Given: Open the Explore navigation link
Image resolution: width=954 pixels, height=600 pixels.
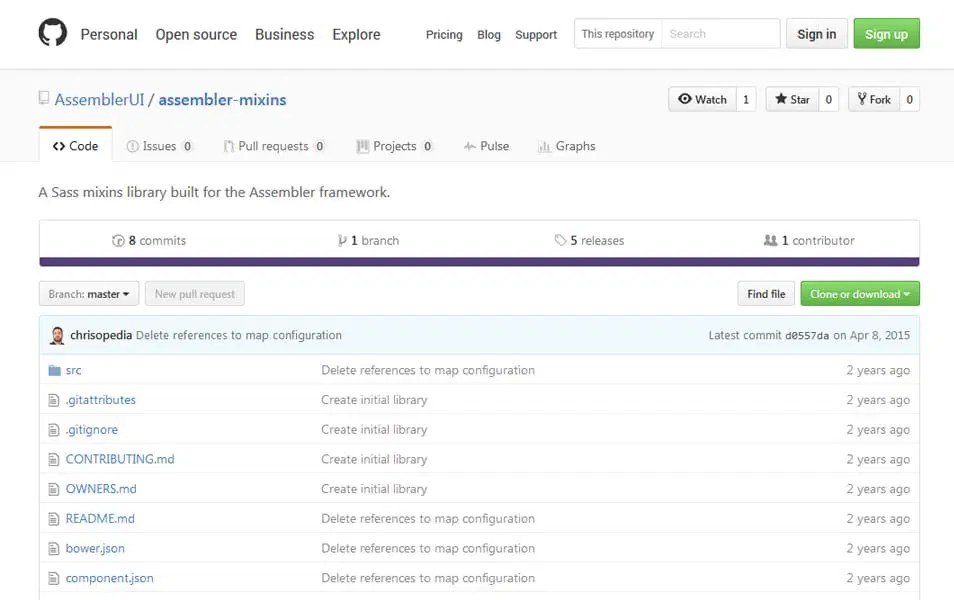Looking at the screenshot, I should coord(356,35).
